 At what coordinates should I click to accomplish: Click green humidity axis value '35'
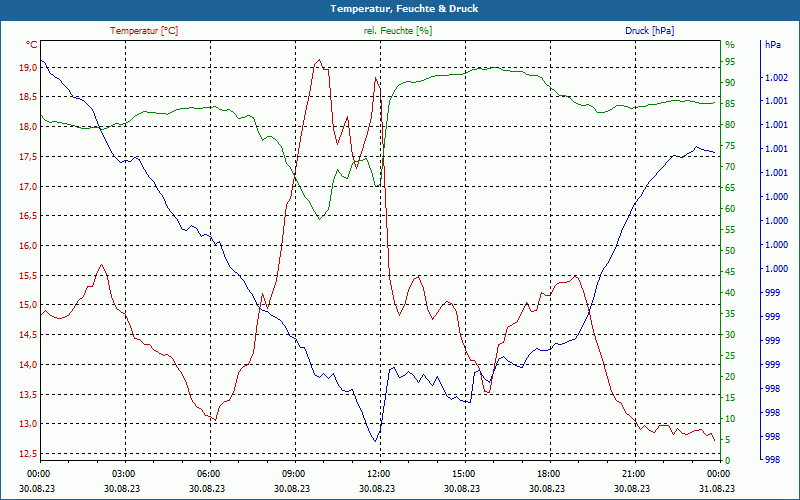click(x=730, y=314)
